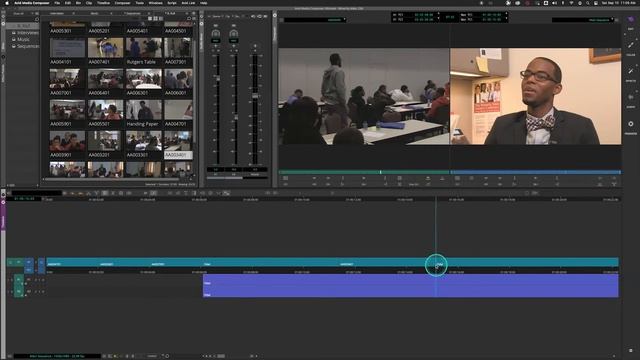Open the Apple menu

coord(7,3)
